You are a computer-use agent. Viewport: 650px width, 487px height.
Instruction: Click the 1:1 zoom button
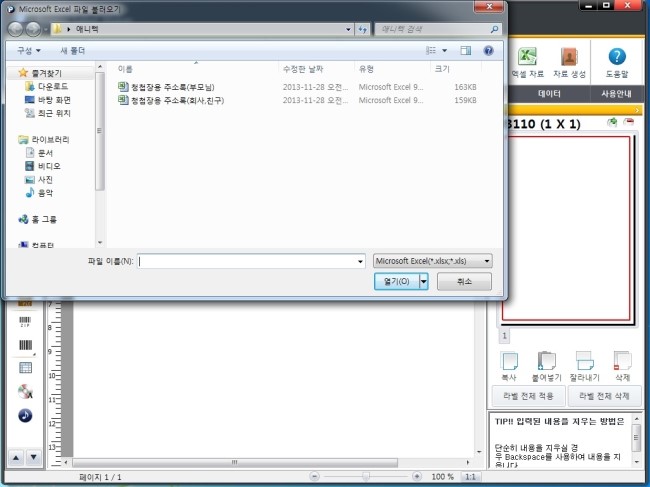(470, 477)
